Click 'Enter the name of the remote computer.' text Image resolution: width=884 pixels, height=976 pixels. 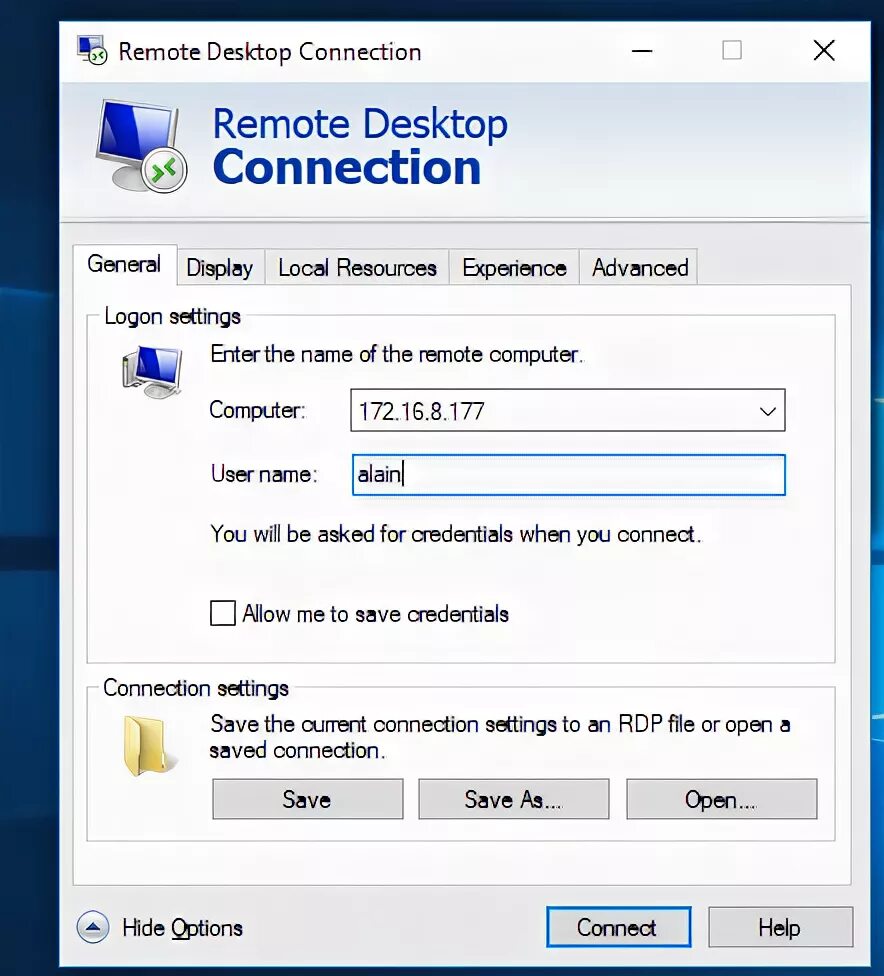(x=397, y=354)
